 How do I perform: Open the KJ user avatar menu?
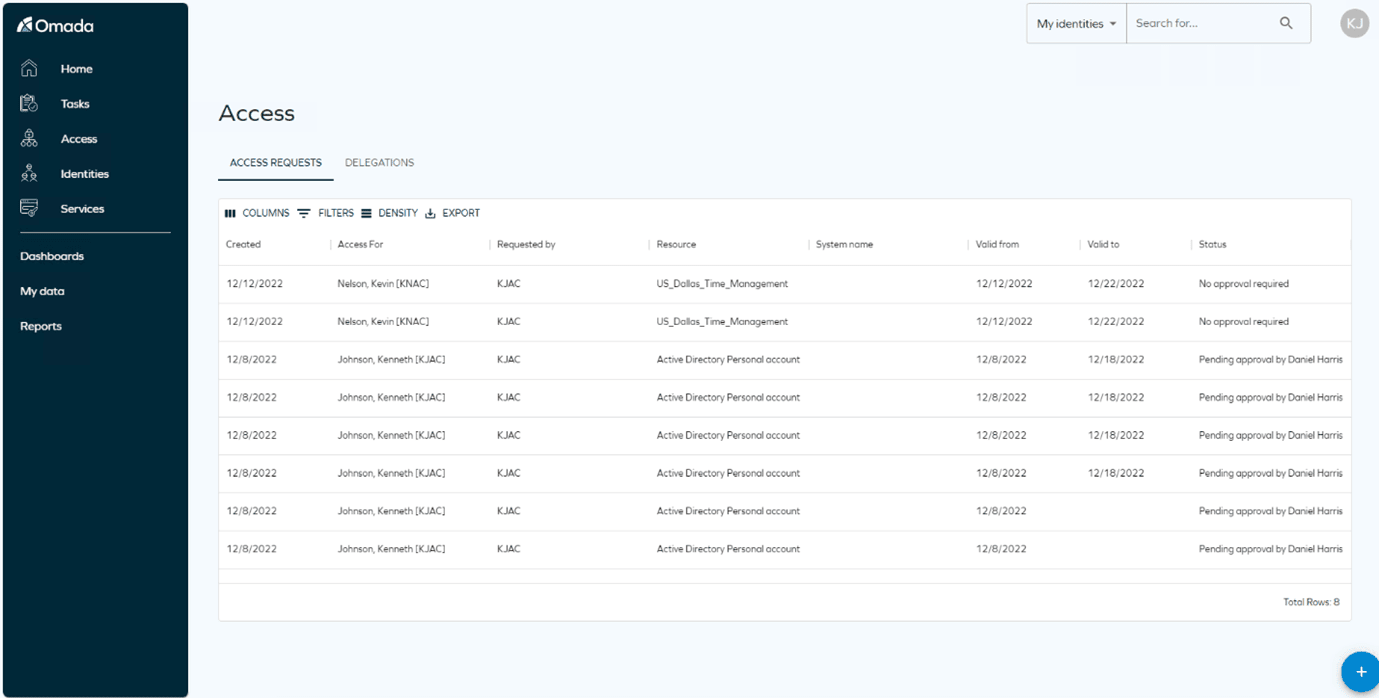coord(1354,22)
